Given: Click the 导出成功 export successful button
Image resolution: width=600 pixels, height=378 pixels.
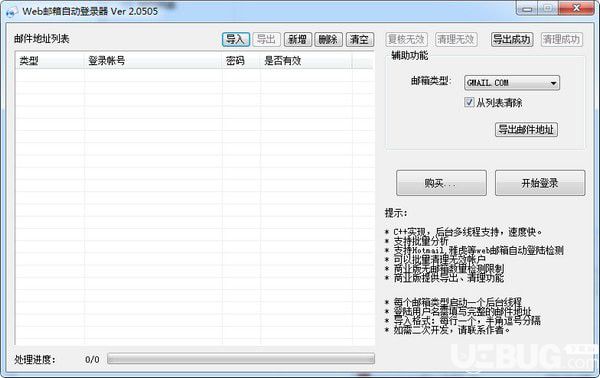Looking at the screenshot, I should tap(512, 39).
